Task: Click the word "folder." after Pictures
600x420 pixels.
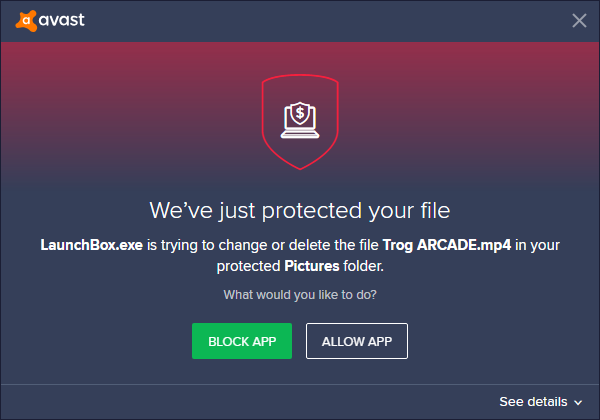Action: pos(363,266)
